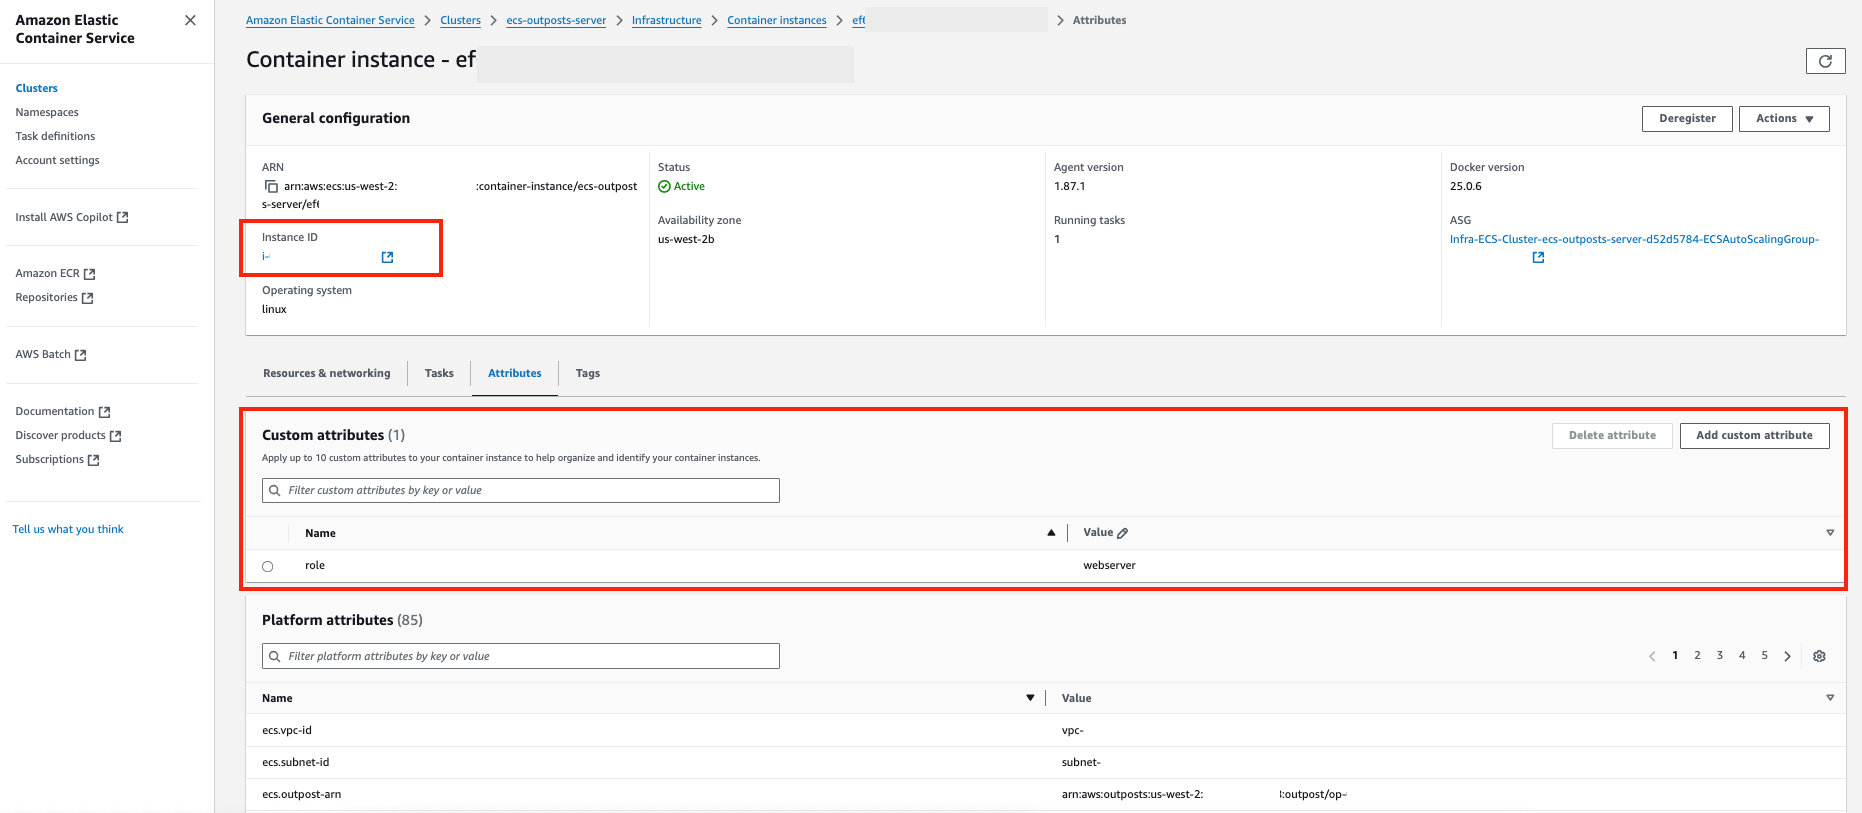Image resolution: width=1862 pixels, height=813 pixels.
Task: Switch to the Tags tab
Action: [588, 373]
